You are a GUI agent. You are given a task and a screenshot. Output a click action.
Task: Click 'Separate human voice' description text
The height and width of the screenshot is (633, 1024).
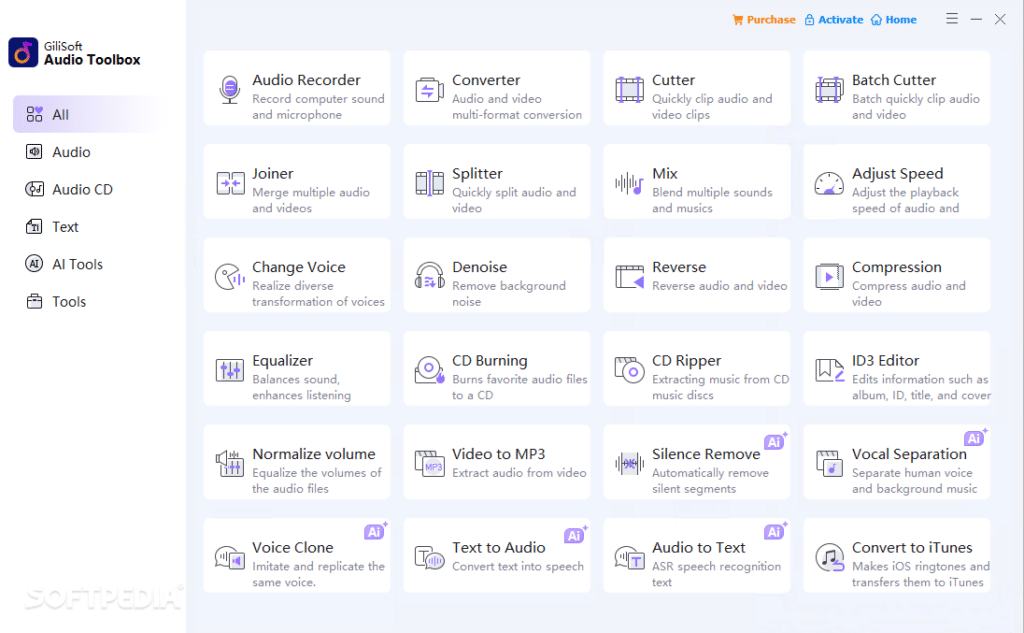[x=912, y=473]
